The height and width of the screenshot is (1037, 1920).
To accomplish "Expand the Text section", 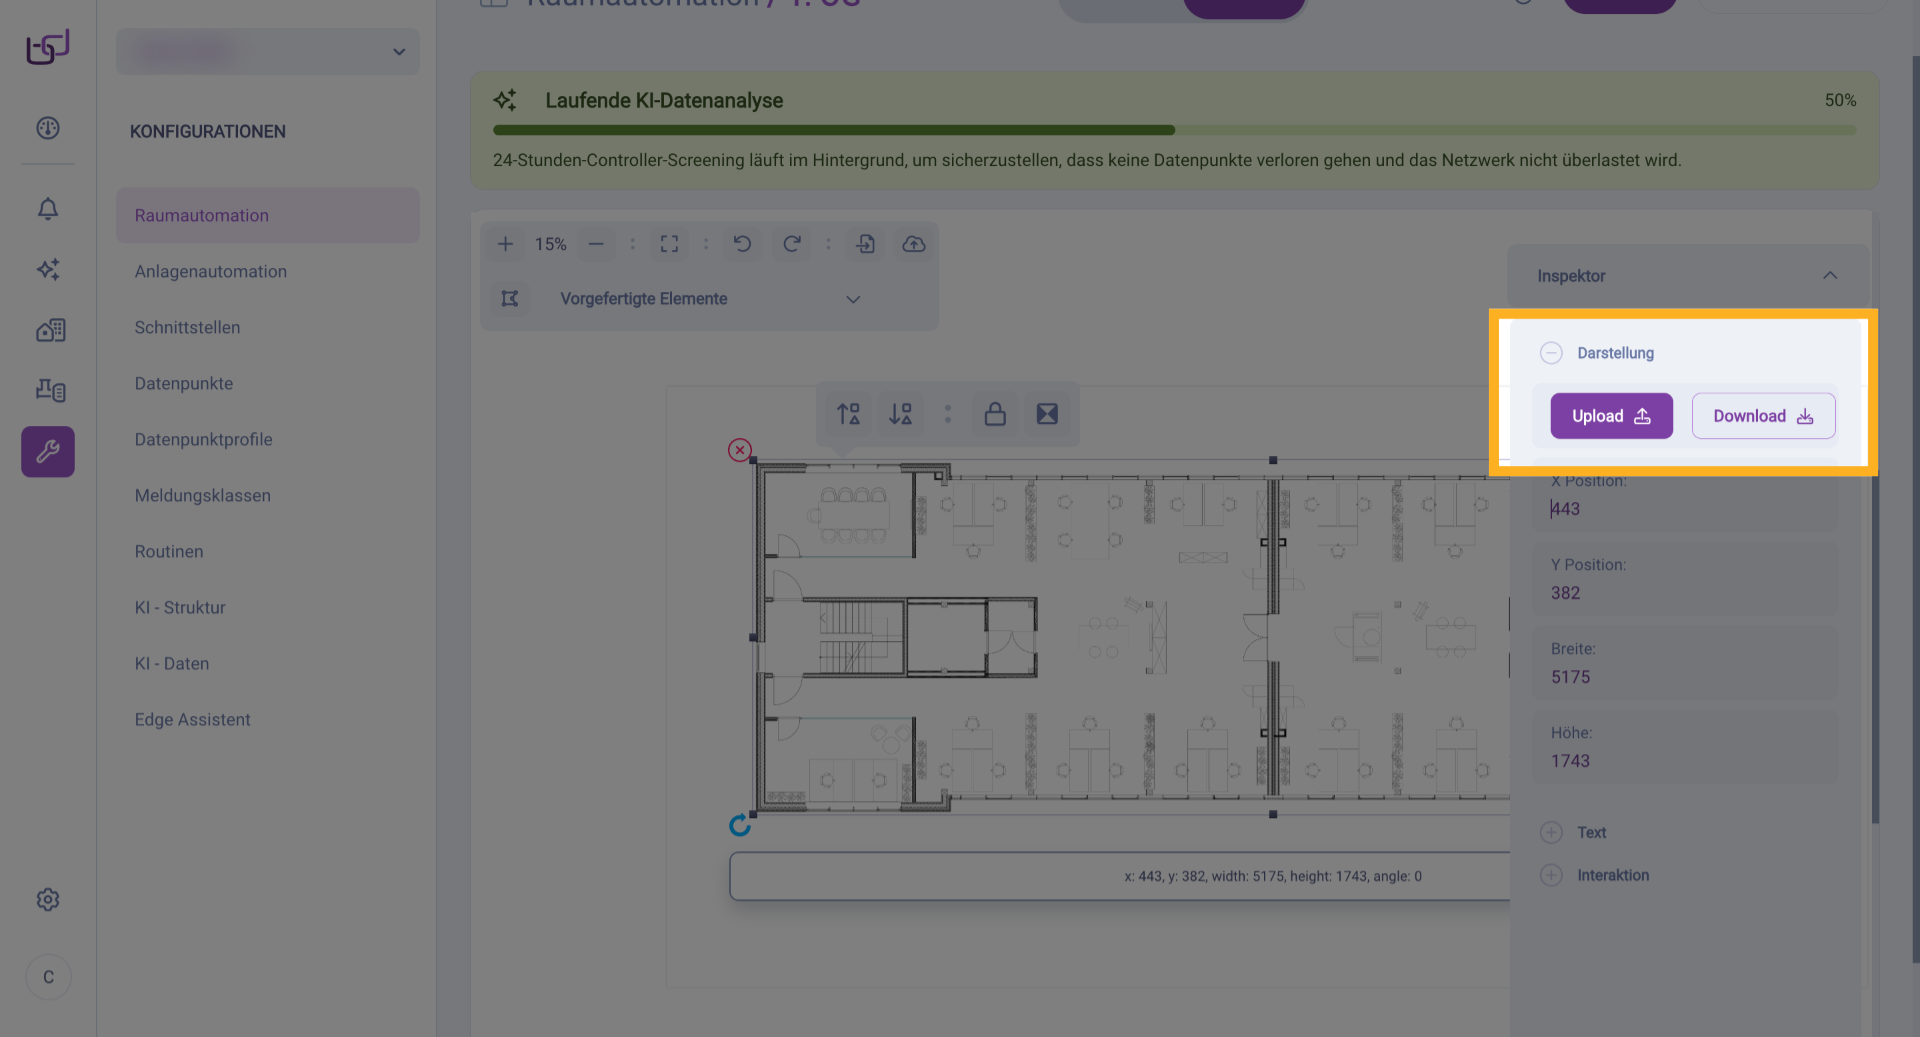I will [1551, 832].
